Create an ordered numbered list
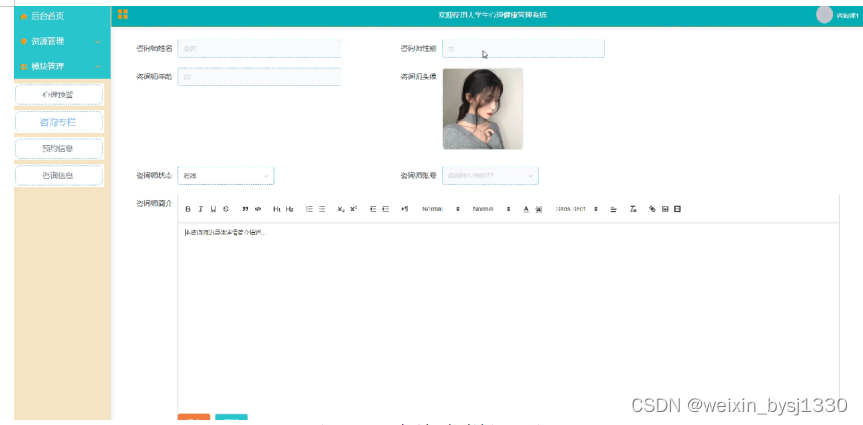863x425 pixels. click(309, 209)
